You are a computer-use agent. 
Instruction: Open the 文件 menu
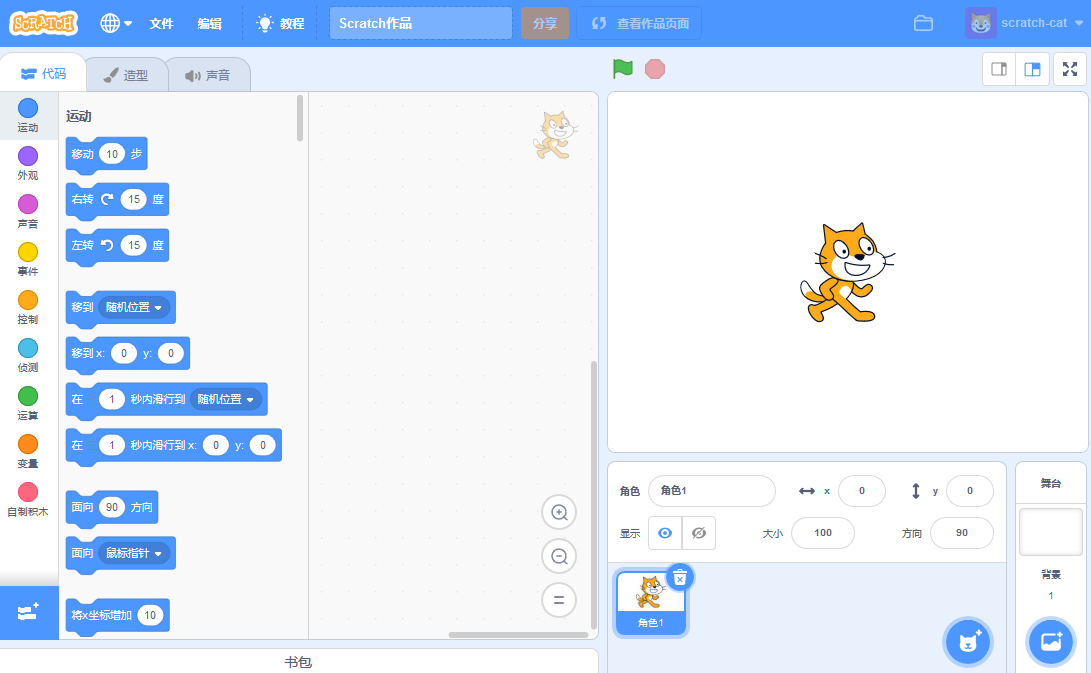(x=162, y=22)
